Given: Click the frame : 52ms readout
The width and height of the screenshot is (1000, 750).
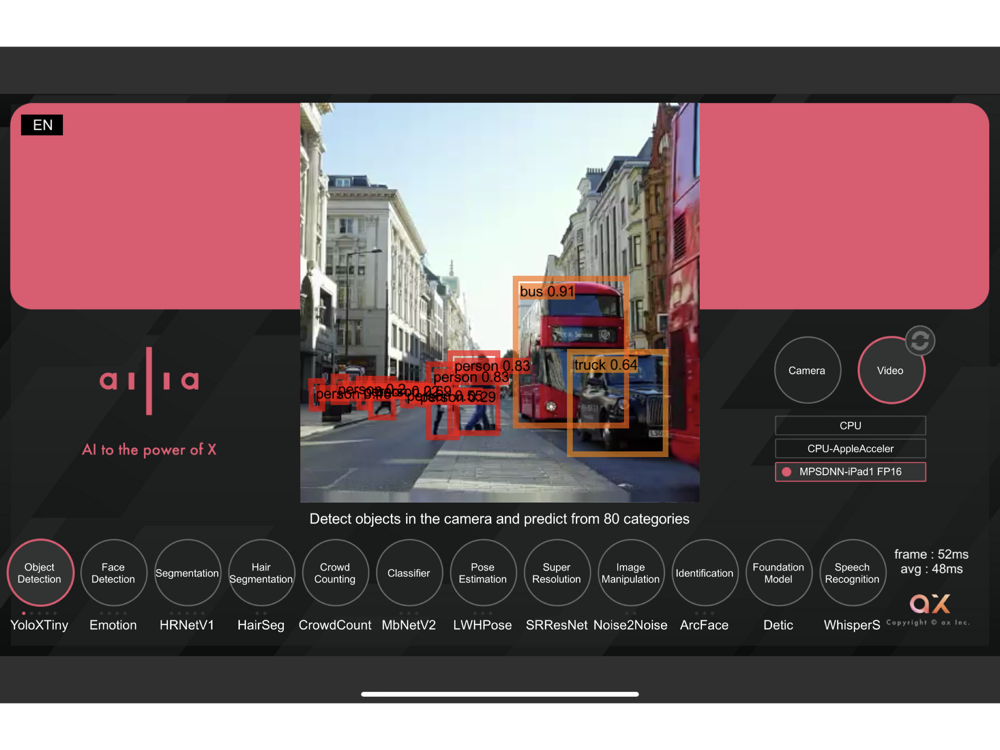Looking at the screenshot, I should point(931,554).
